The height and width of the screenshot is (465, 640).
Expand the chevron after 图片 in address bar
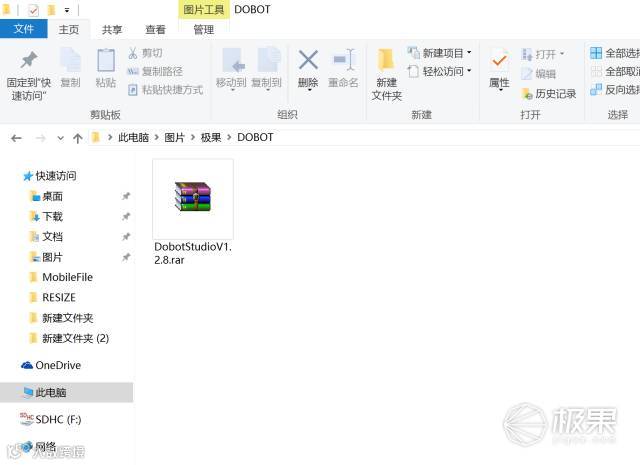click(x=193, y=138)
